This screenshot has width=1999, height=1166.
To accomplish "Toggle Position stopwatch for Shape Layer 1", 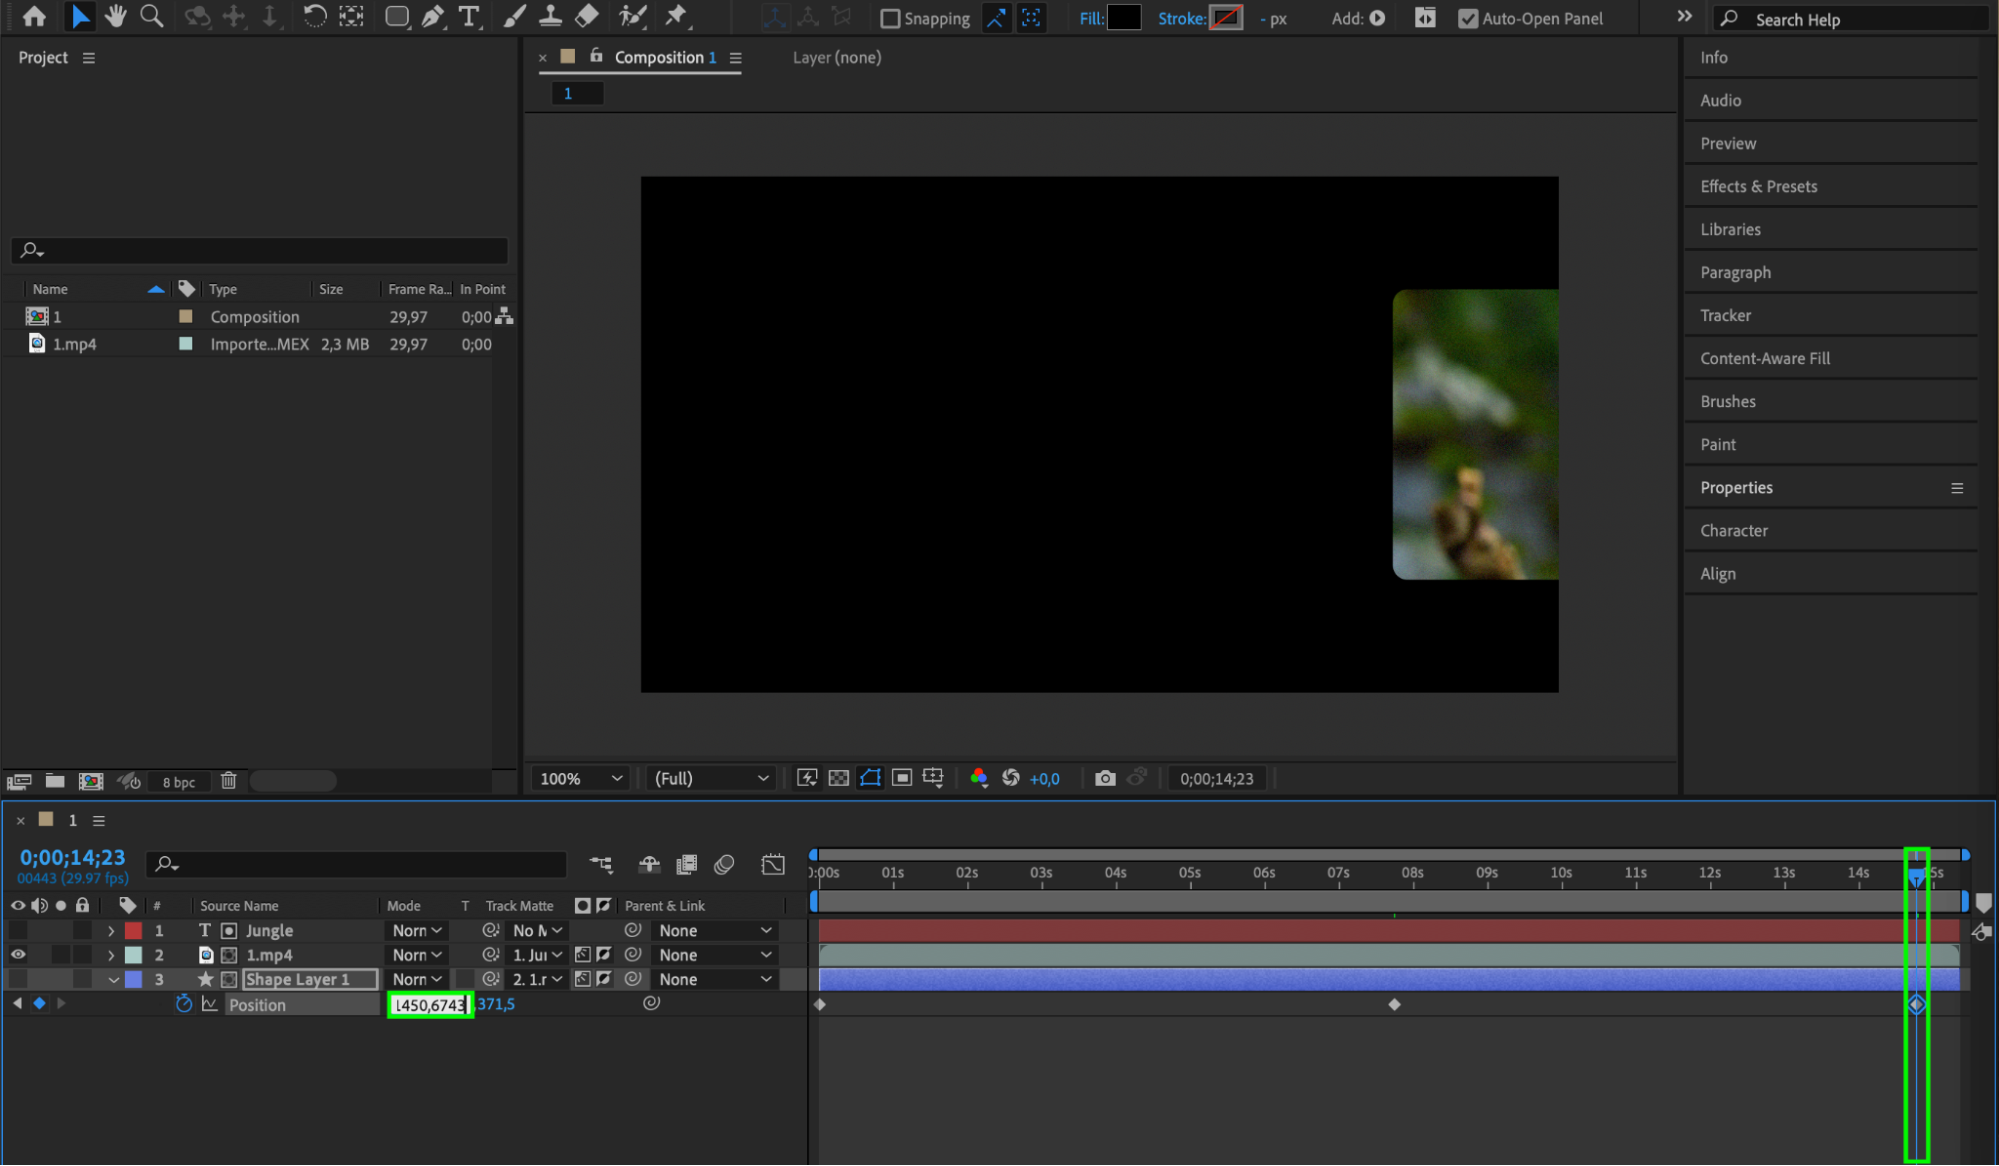I will pos(183,1004).
